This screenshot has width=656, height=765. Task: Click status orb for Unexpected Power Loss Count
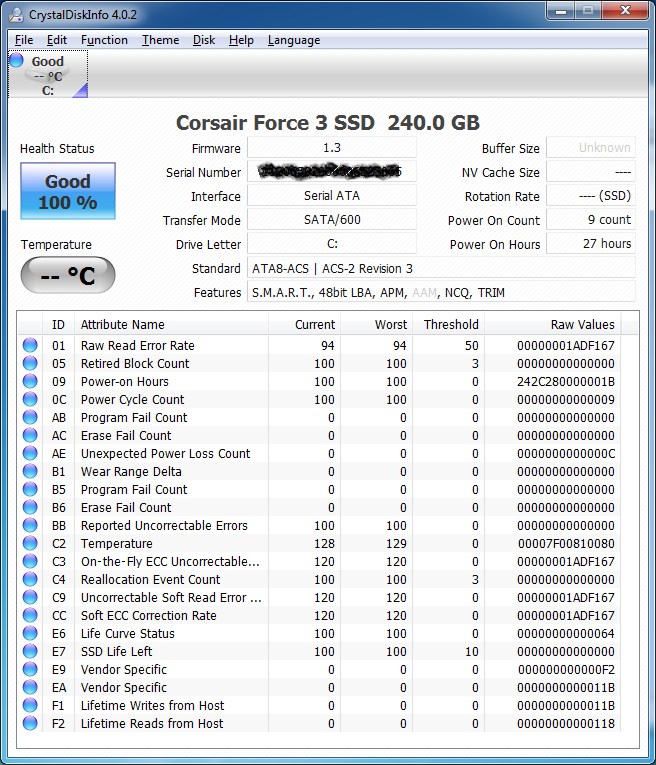point(30,453)
